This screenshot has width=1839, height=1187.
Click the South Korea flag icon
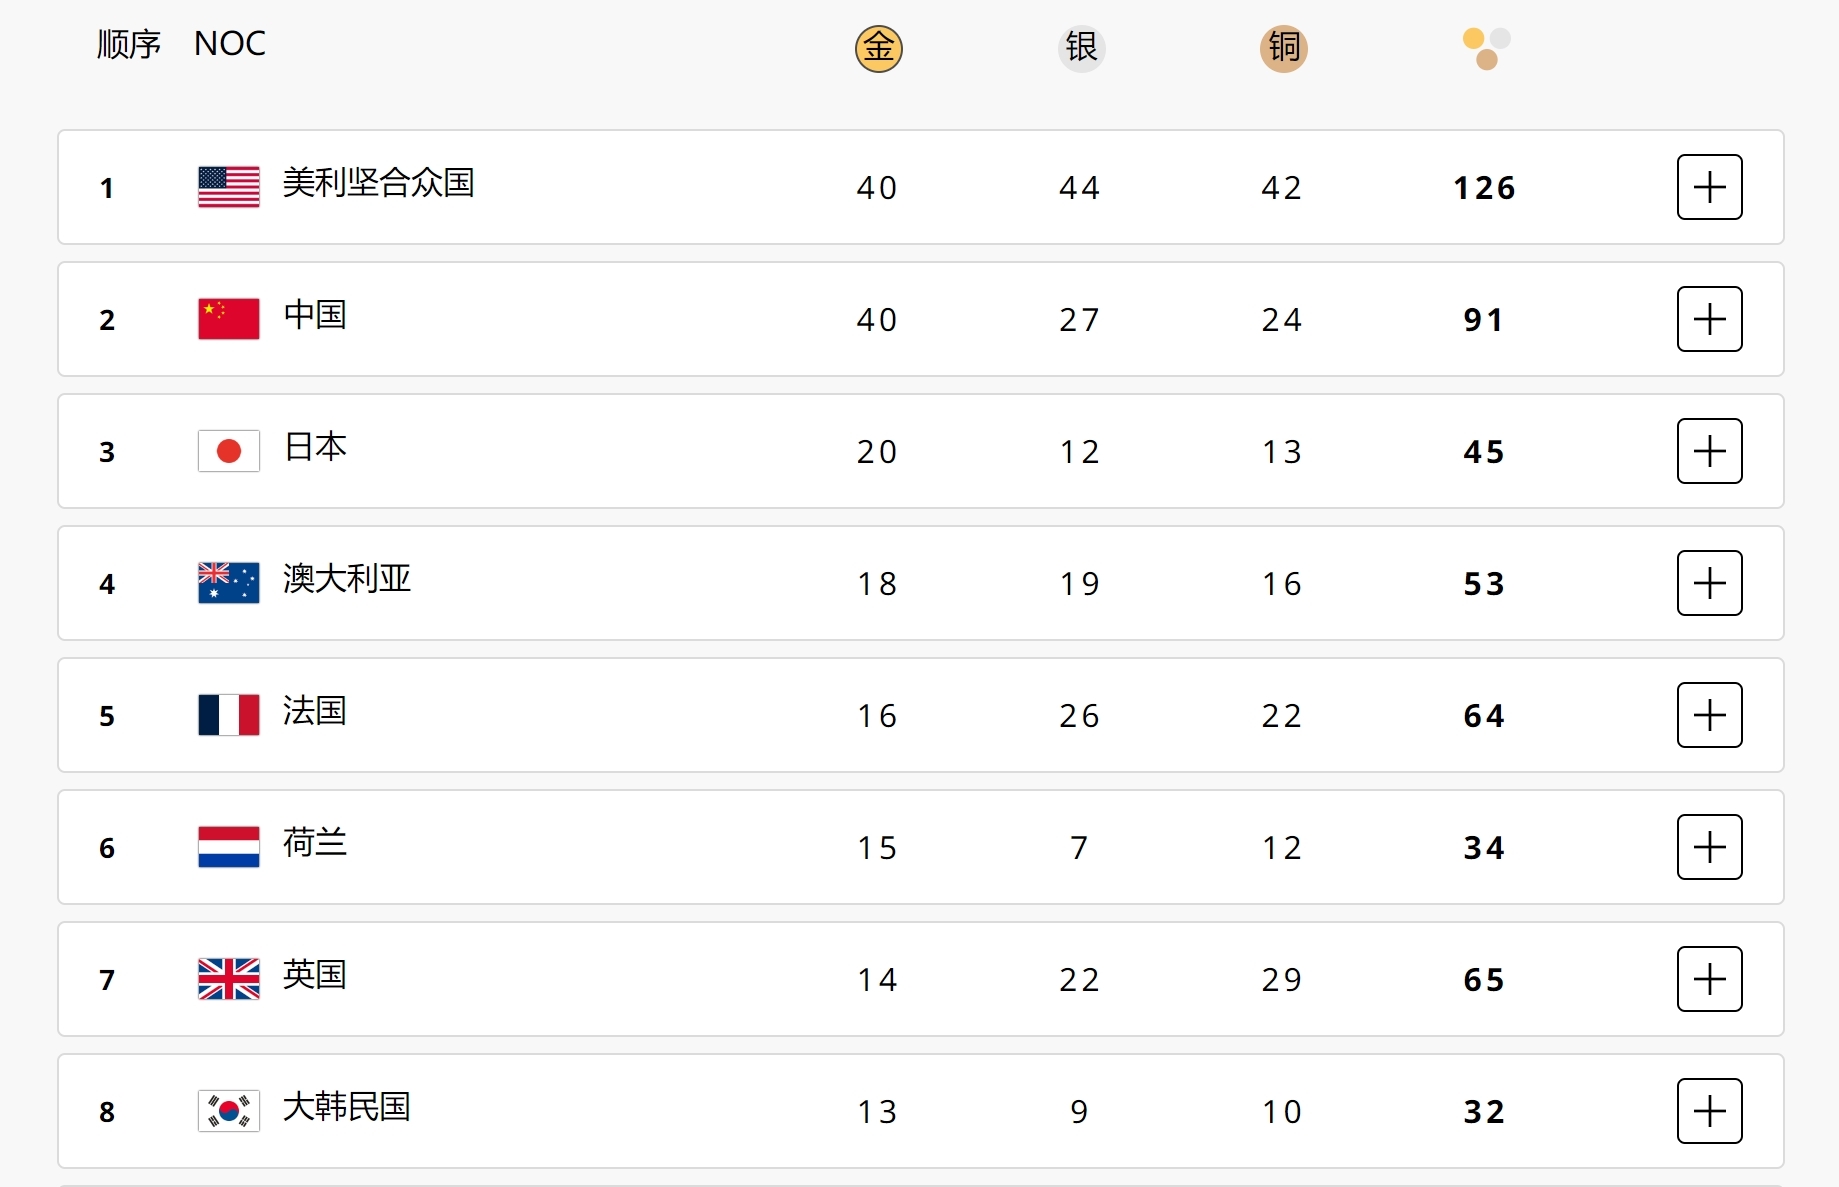[x=228, y=1111]
